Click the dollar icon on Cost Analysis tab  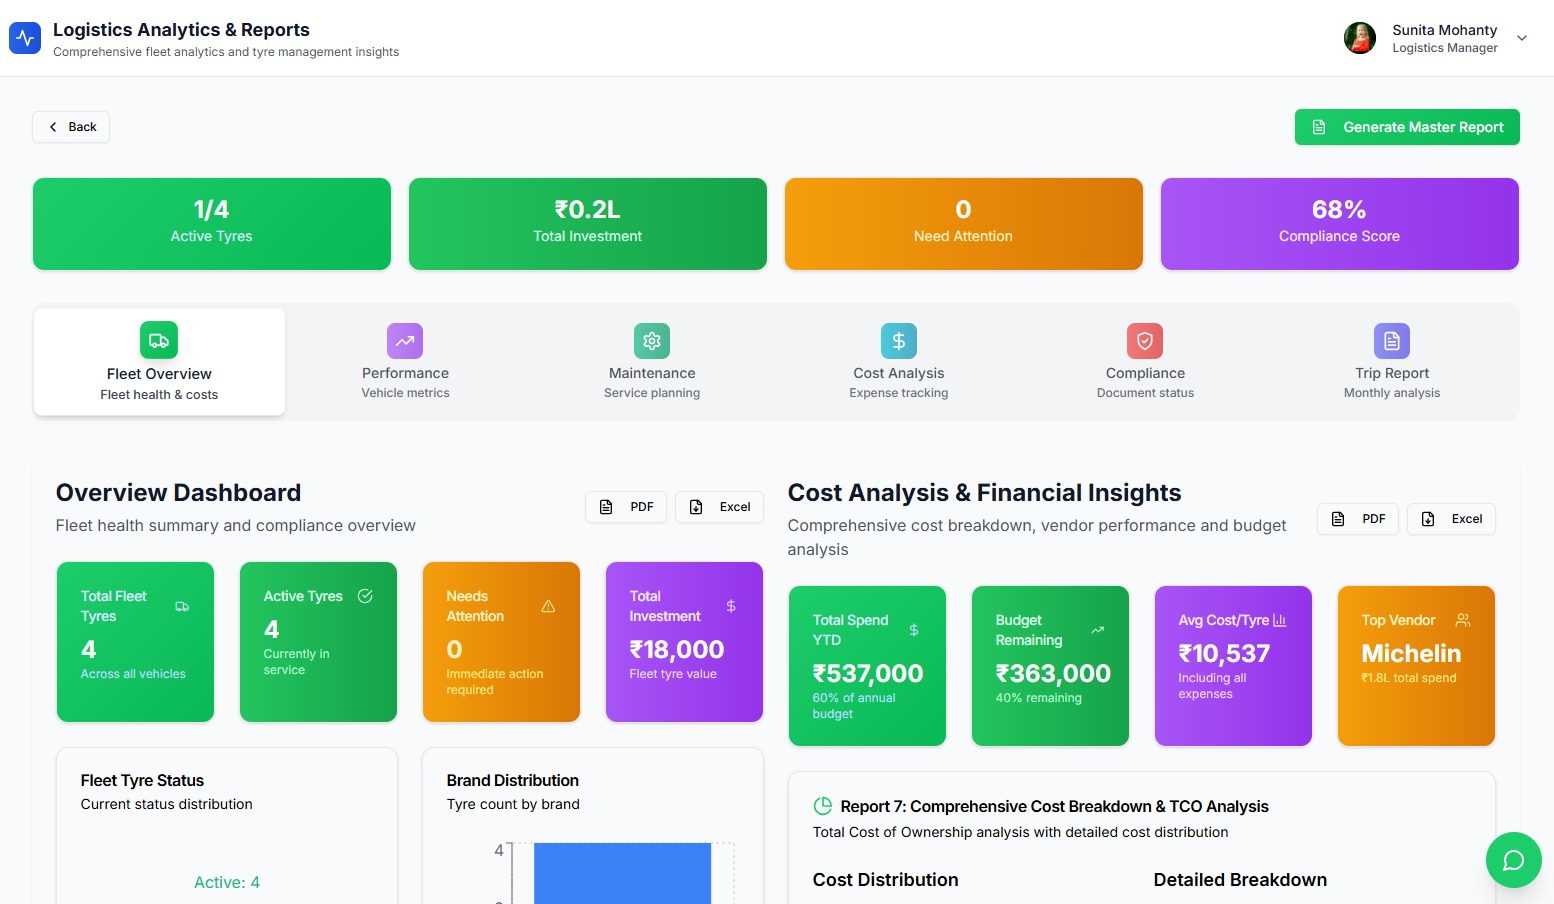click(898, 340)
